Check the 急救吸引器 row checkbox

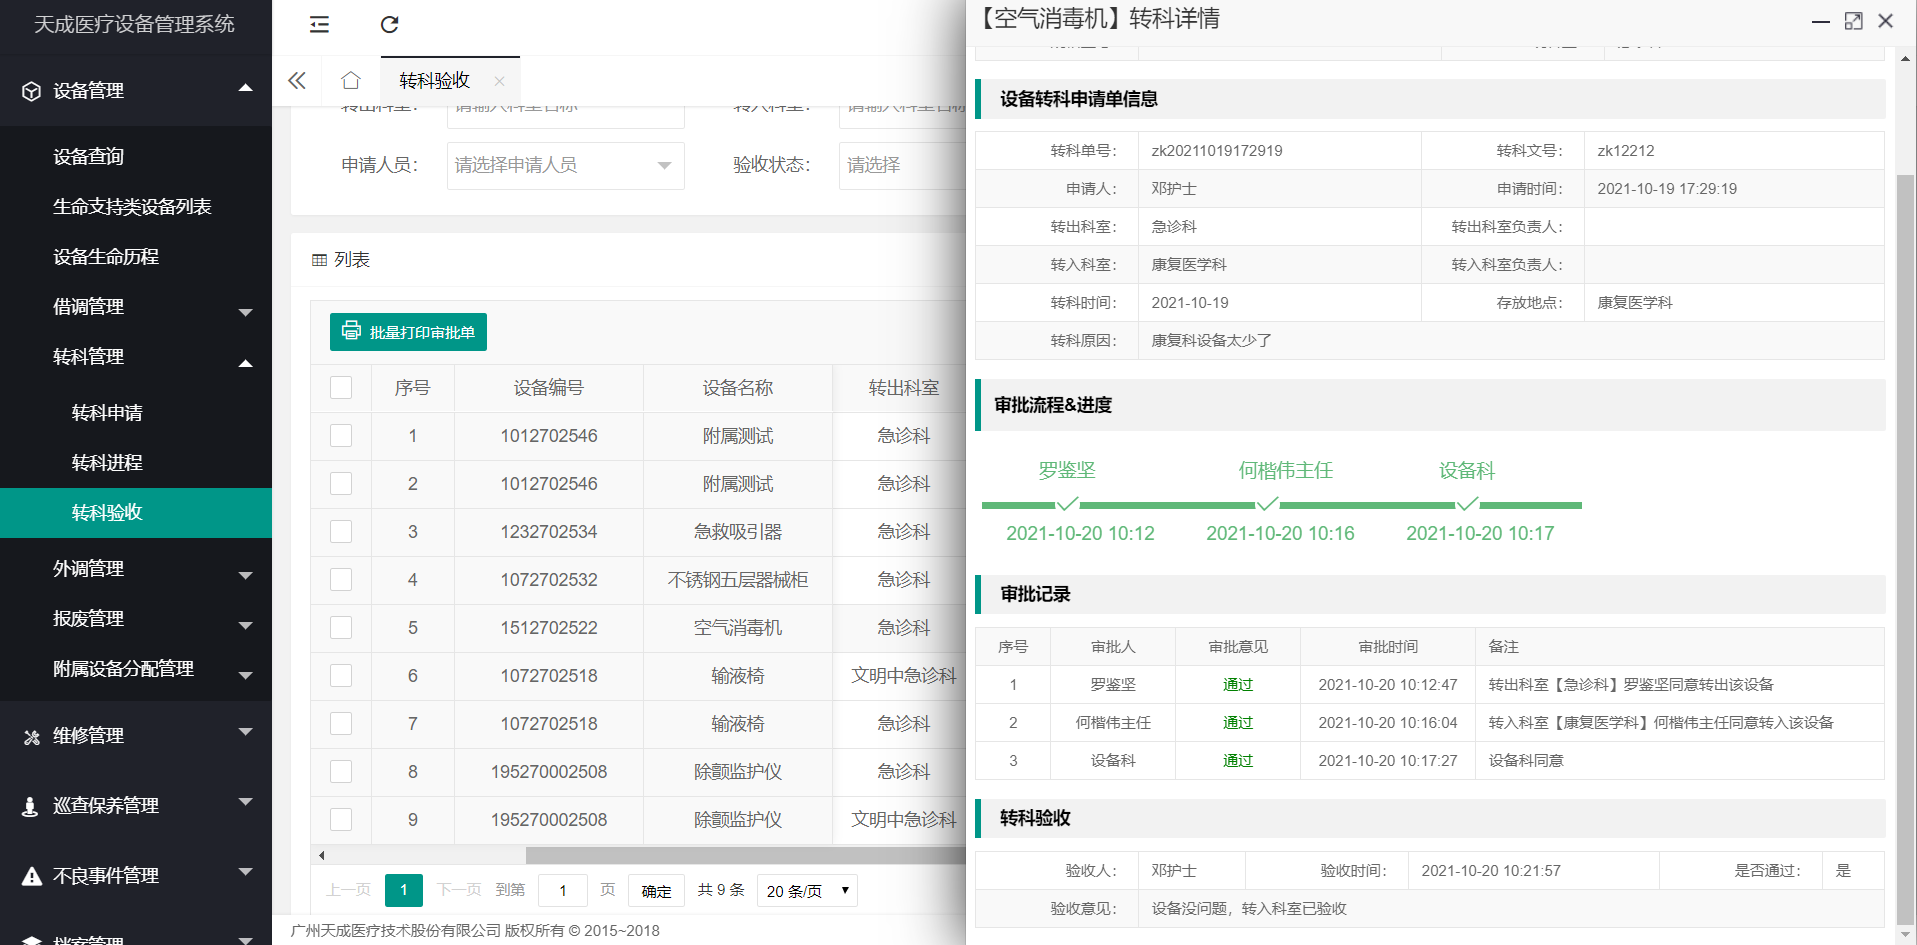point(341,532)
